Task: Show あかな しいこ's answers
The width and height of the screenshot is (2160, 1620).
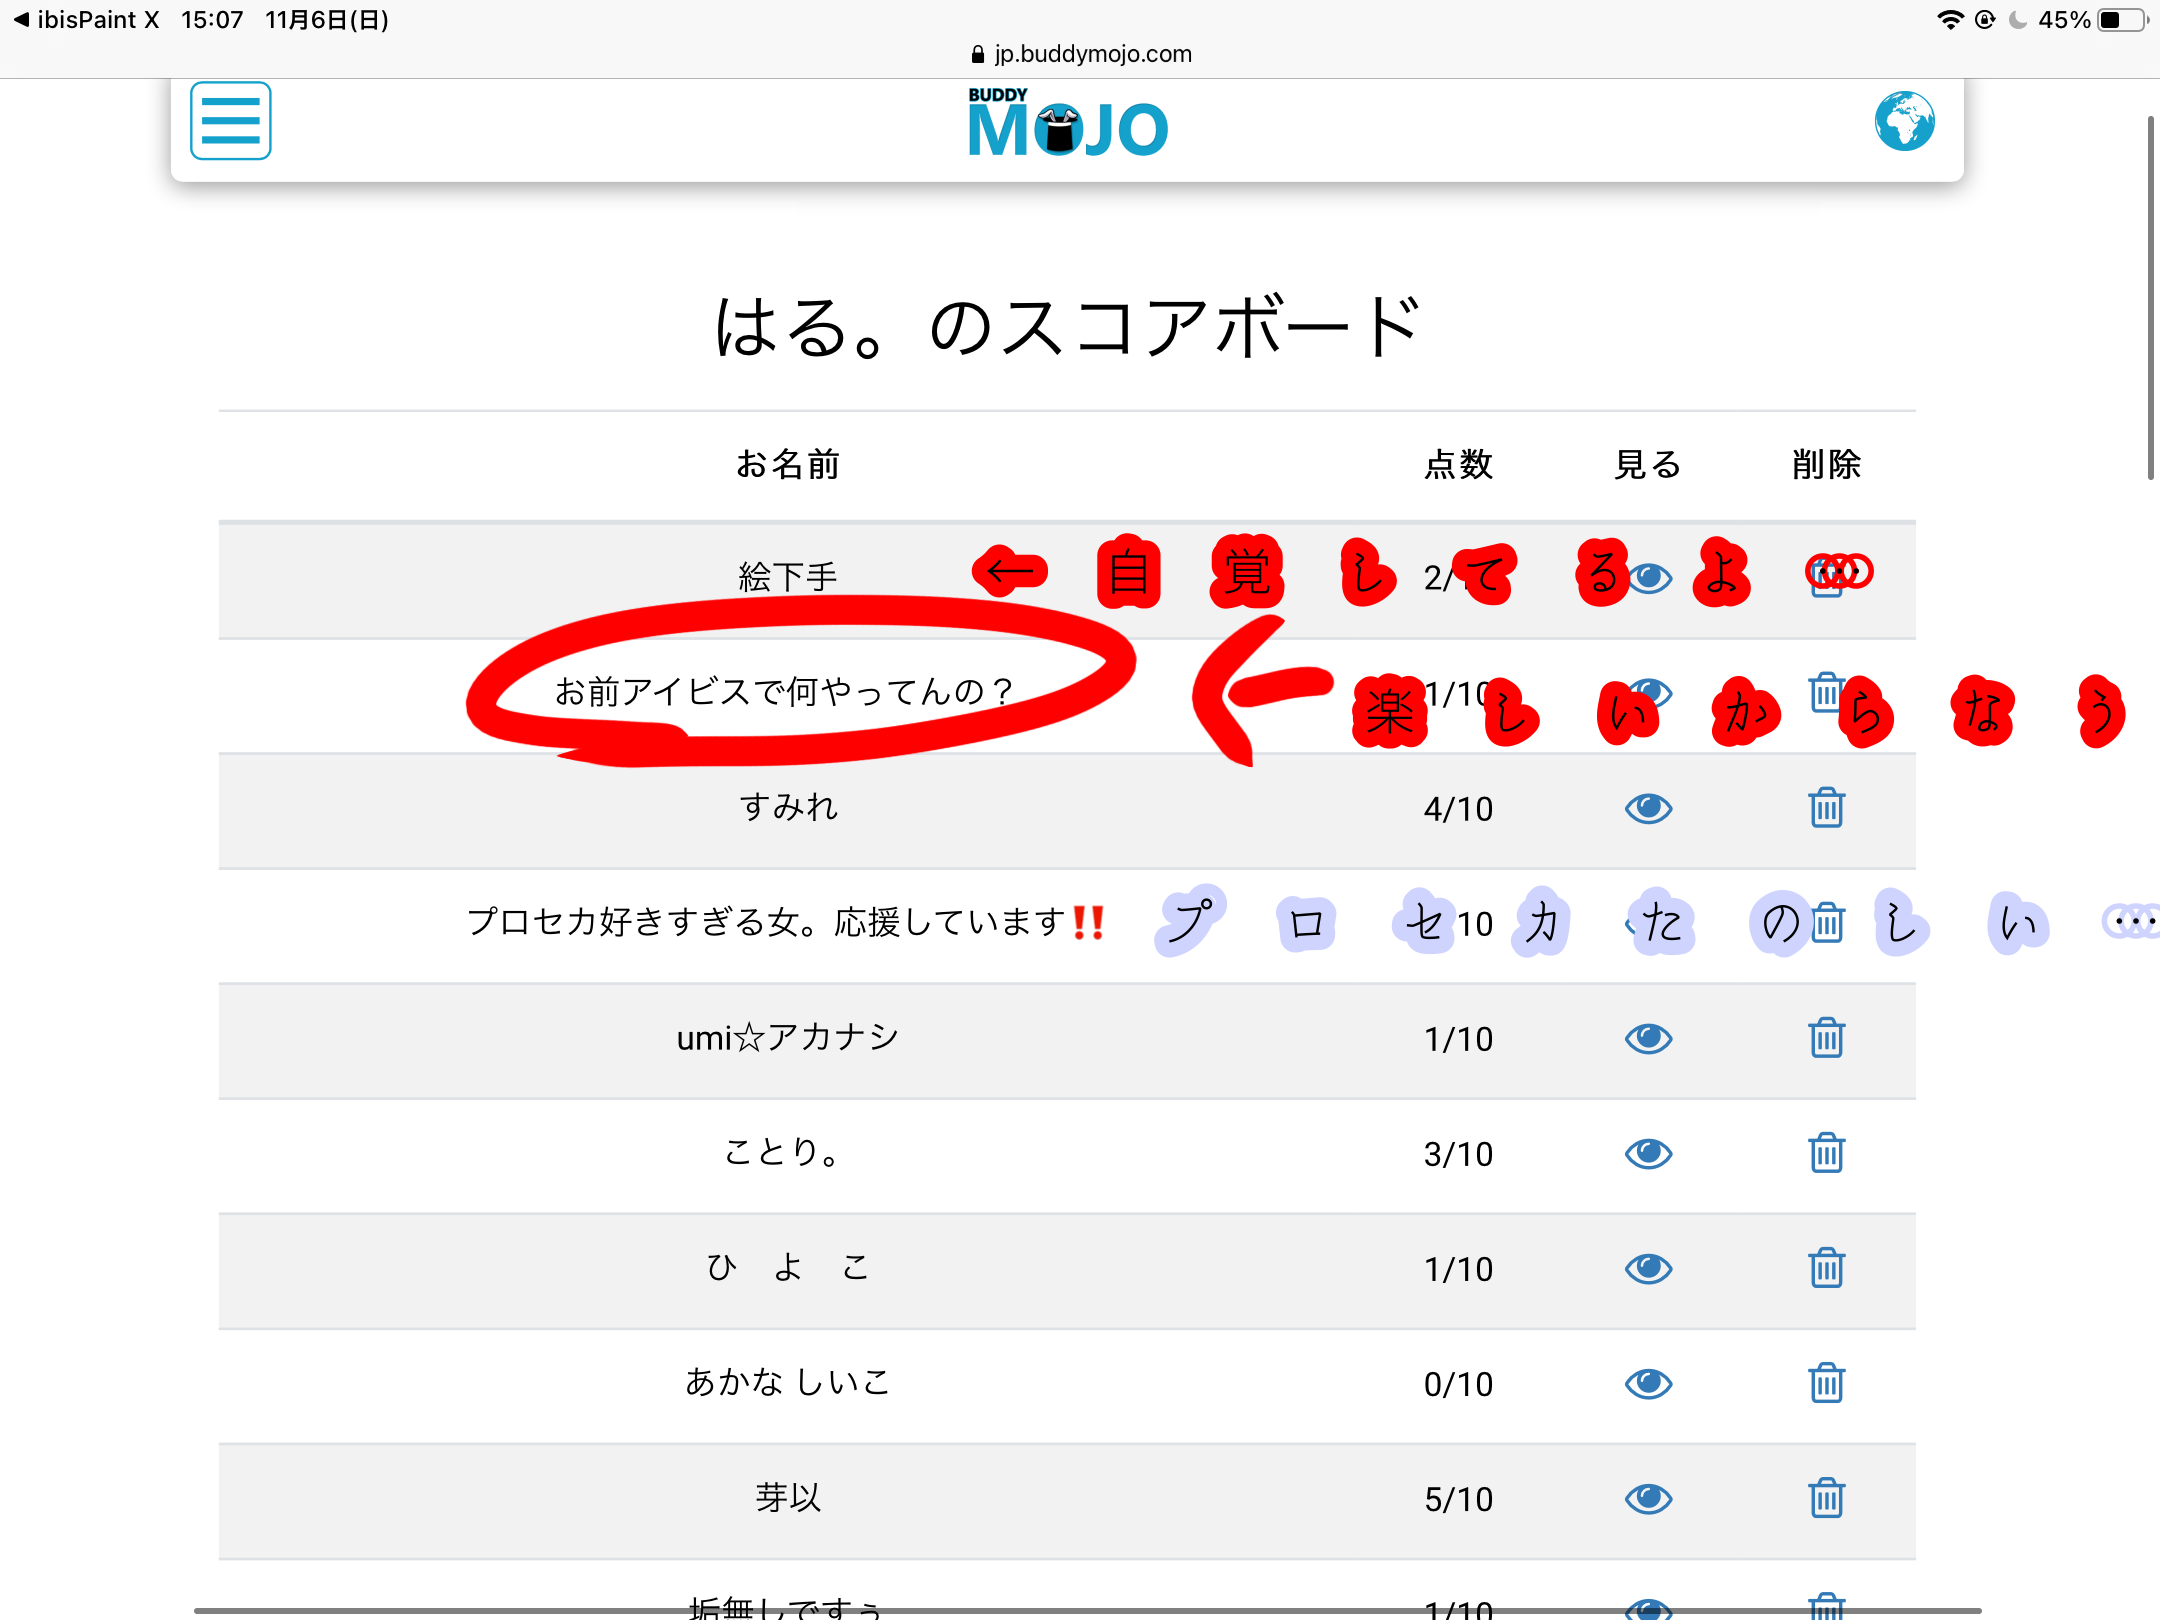Action: click(x=1648, y=1383)
